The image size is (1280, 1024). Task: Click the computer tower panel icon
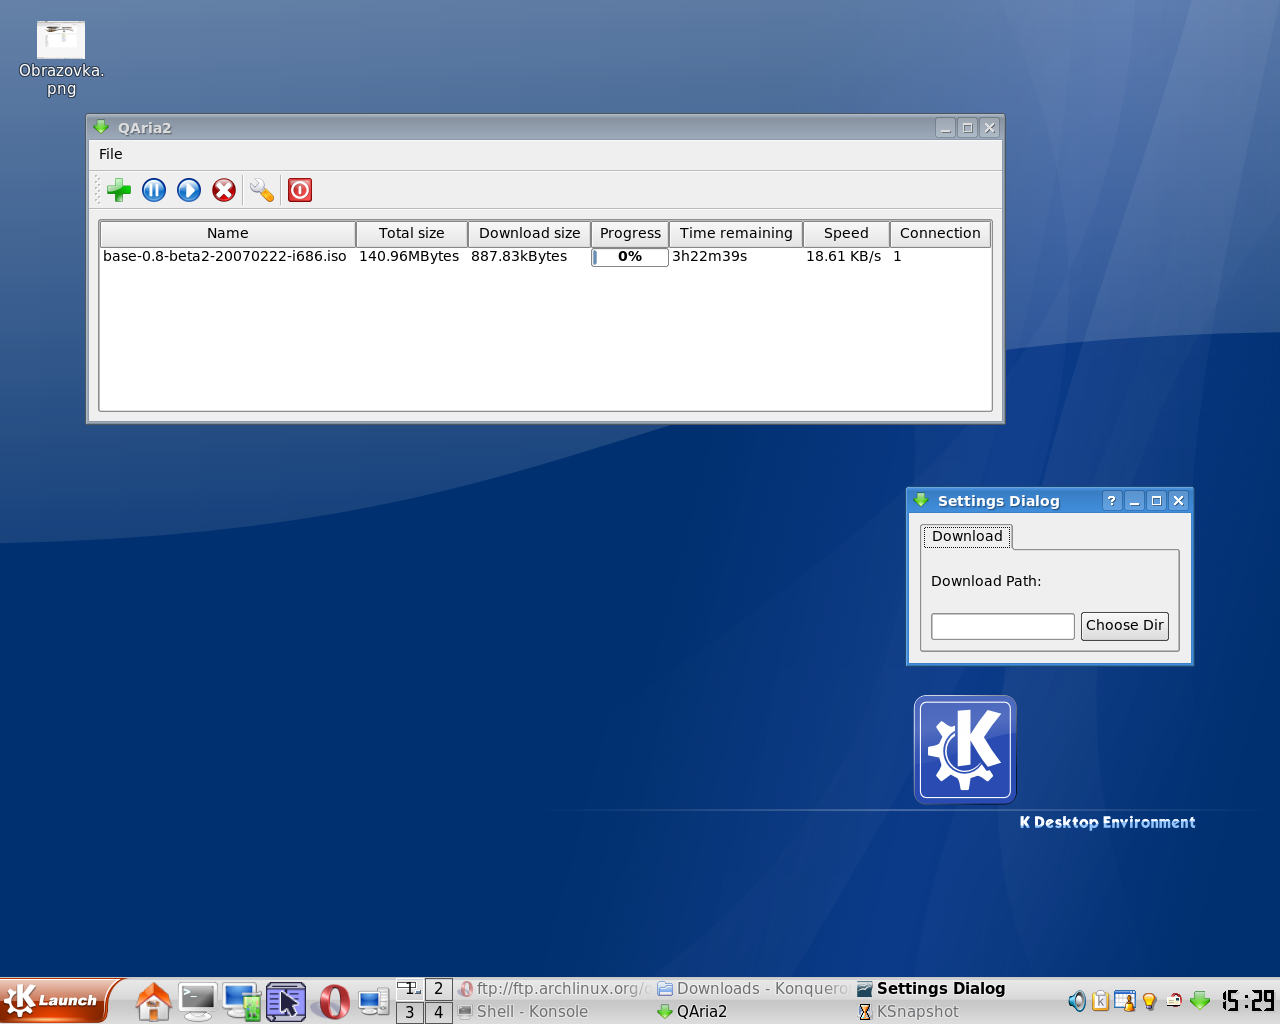coord(373,1002)
